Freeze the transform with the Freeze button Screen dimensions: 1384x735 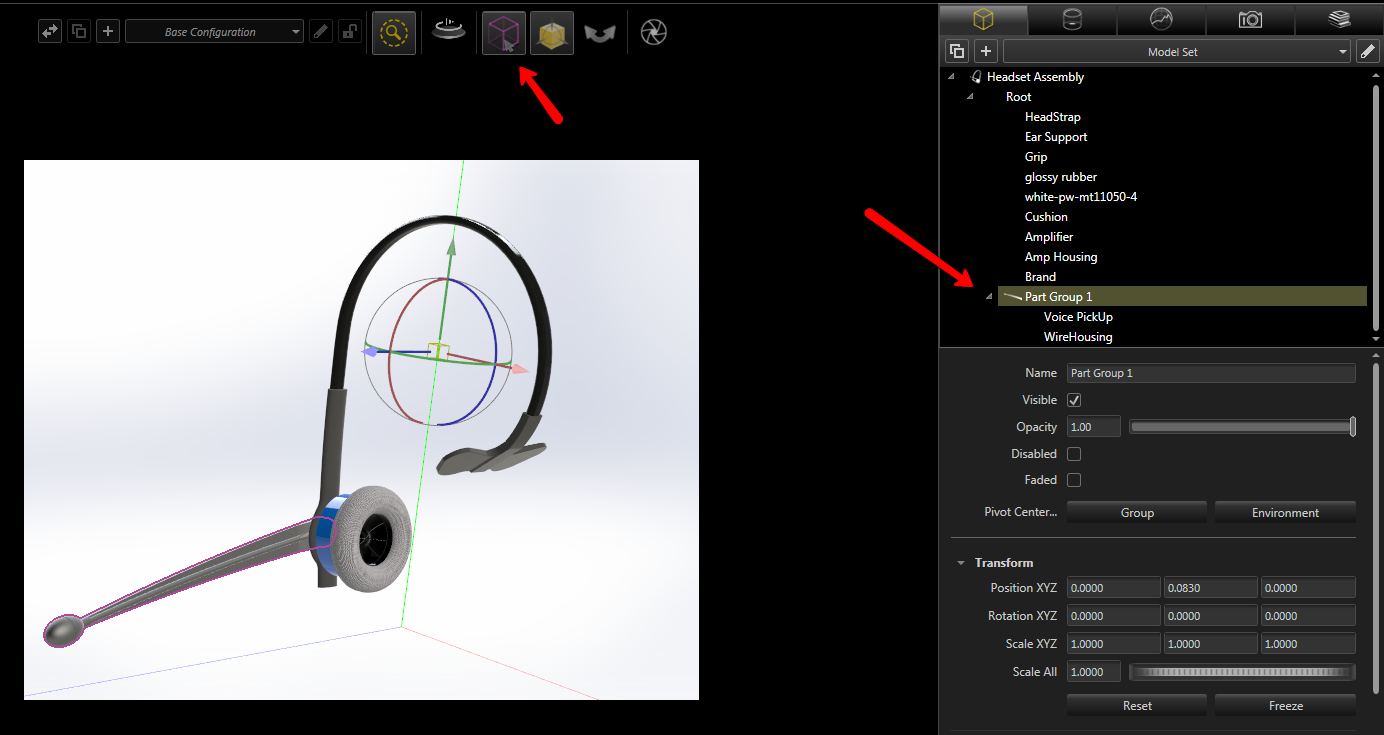(x=1285, y=706)
